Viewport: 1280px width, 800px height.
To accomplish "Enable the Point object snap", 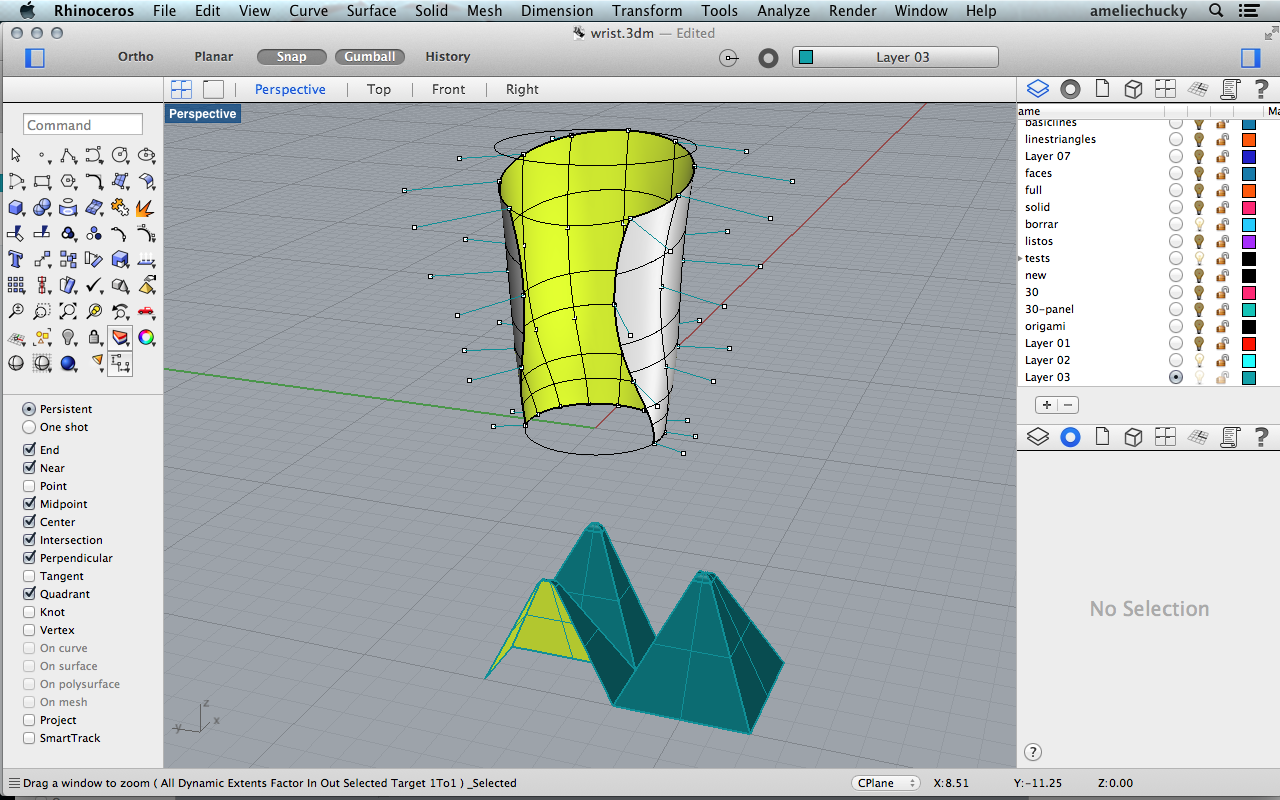I will [x=30, y=486].
